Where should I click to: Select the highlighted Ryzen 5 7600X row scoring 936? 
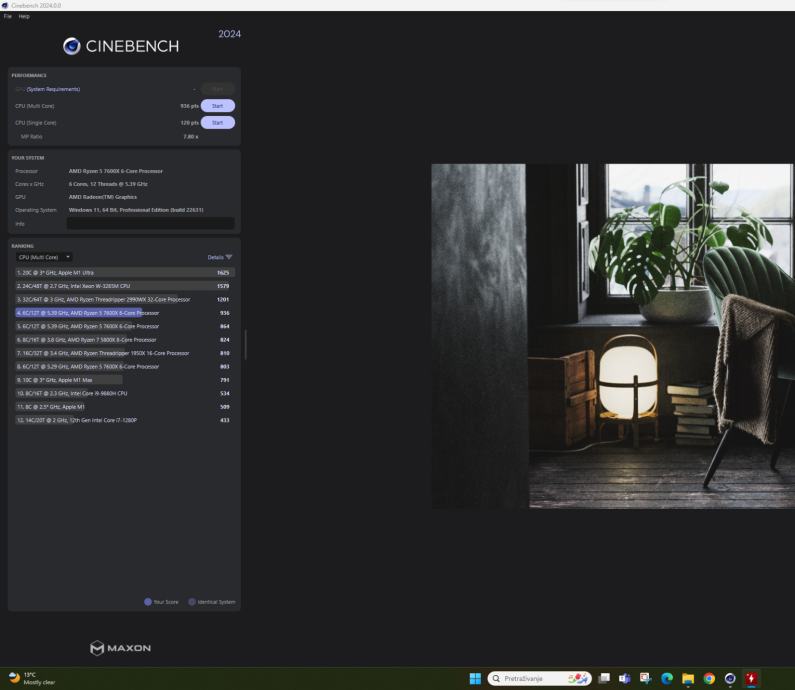pyautogui.click(x=125, y=313)
